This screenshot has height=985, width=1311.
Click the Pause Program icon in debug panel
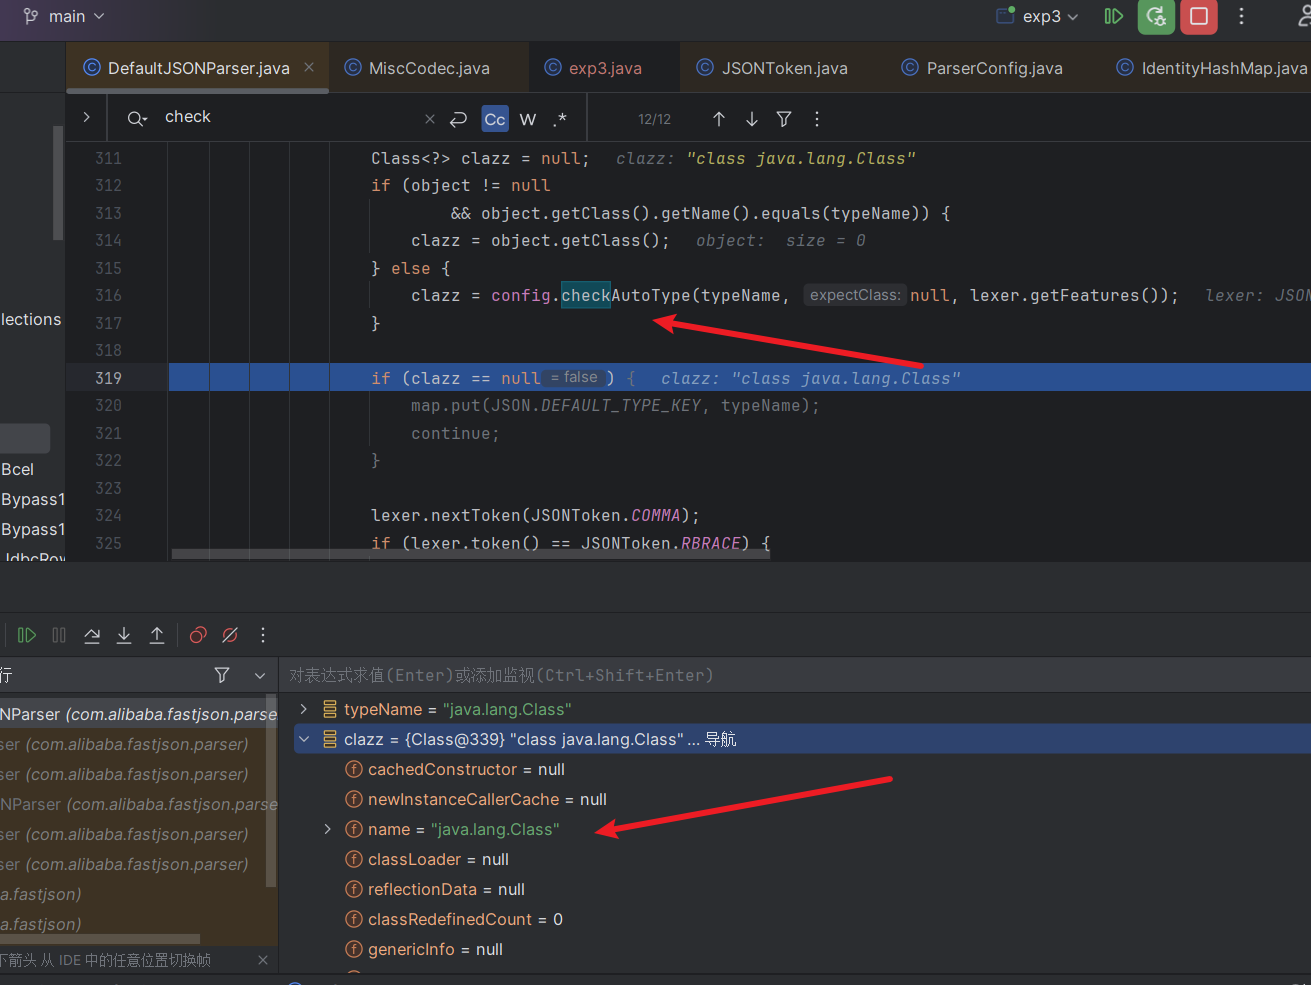click(59, 635)
